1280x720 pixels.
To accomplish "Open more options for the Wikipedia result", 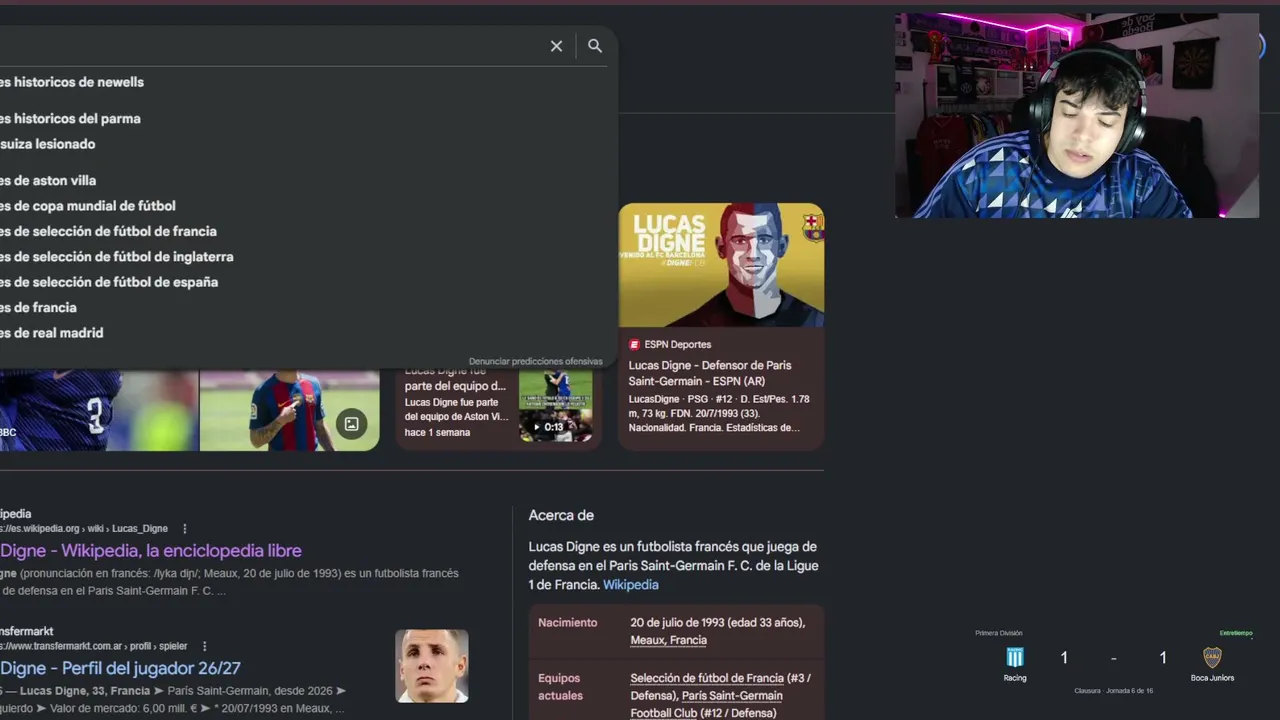I will 185,529.
